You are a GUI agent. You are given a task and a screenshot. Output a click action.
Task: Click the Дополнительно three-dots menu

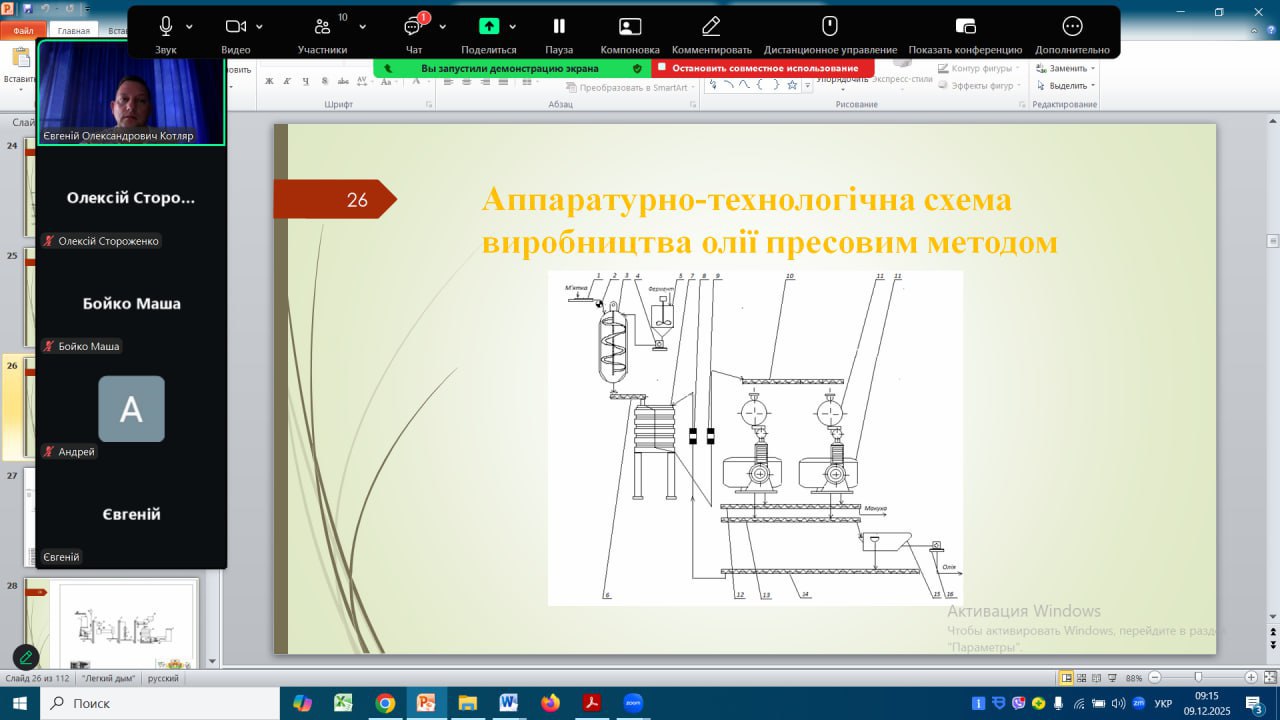(1072, 26)
